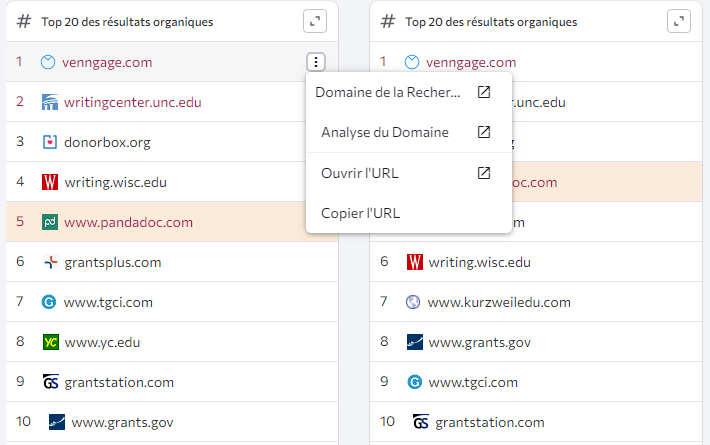Open donorbox.org link
The height and width of the screenshot is (445, 710).
[107, 142]
